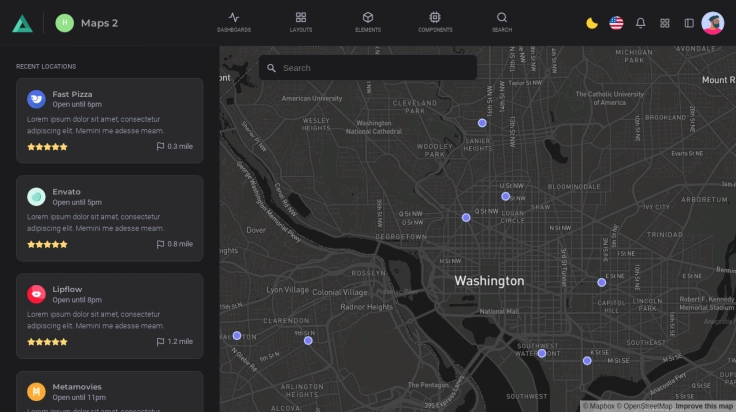
Task: Open user profile avatar menu
Action: click(713, 23)
